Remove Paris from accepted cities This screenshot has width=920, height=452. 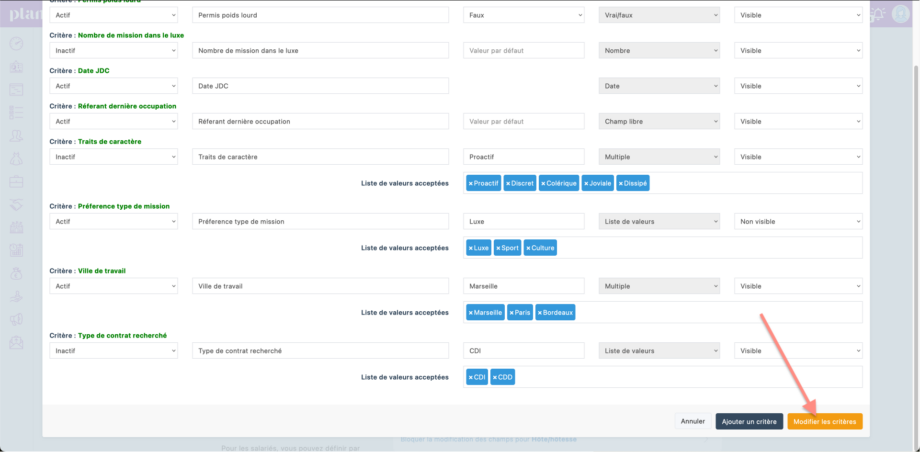point(513,313)
